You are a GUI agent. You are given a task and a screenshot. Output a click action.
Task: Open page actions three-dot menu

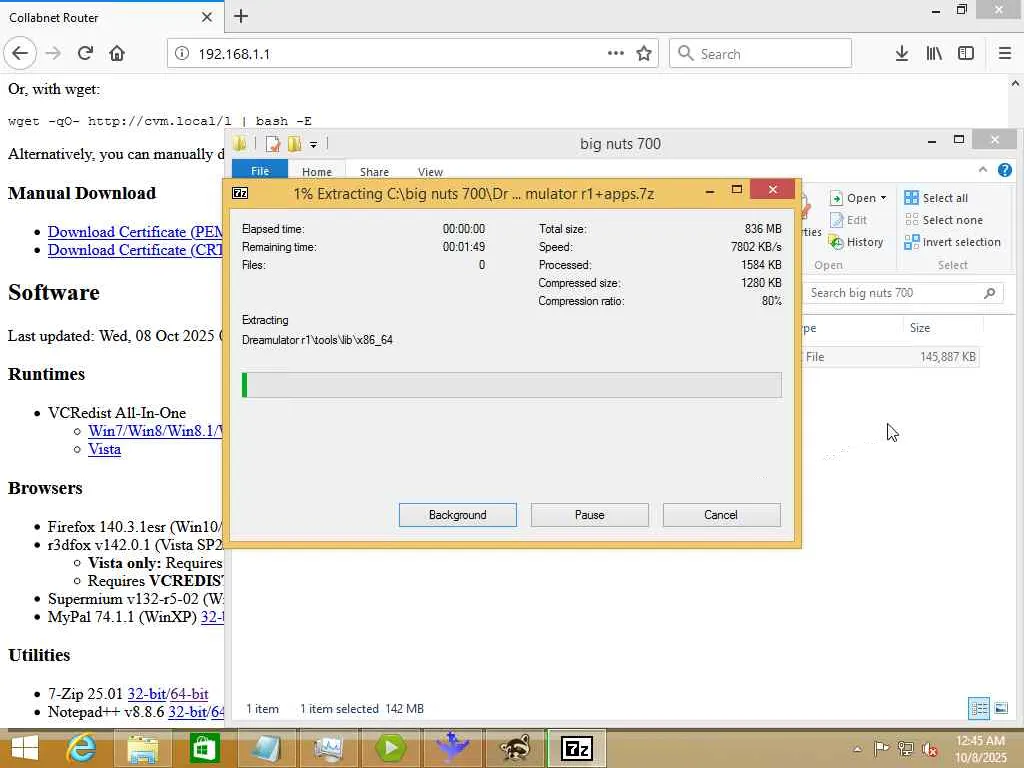[x=615, y=54]
